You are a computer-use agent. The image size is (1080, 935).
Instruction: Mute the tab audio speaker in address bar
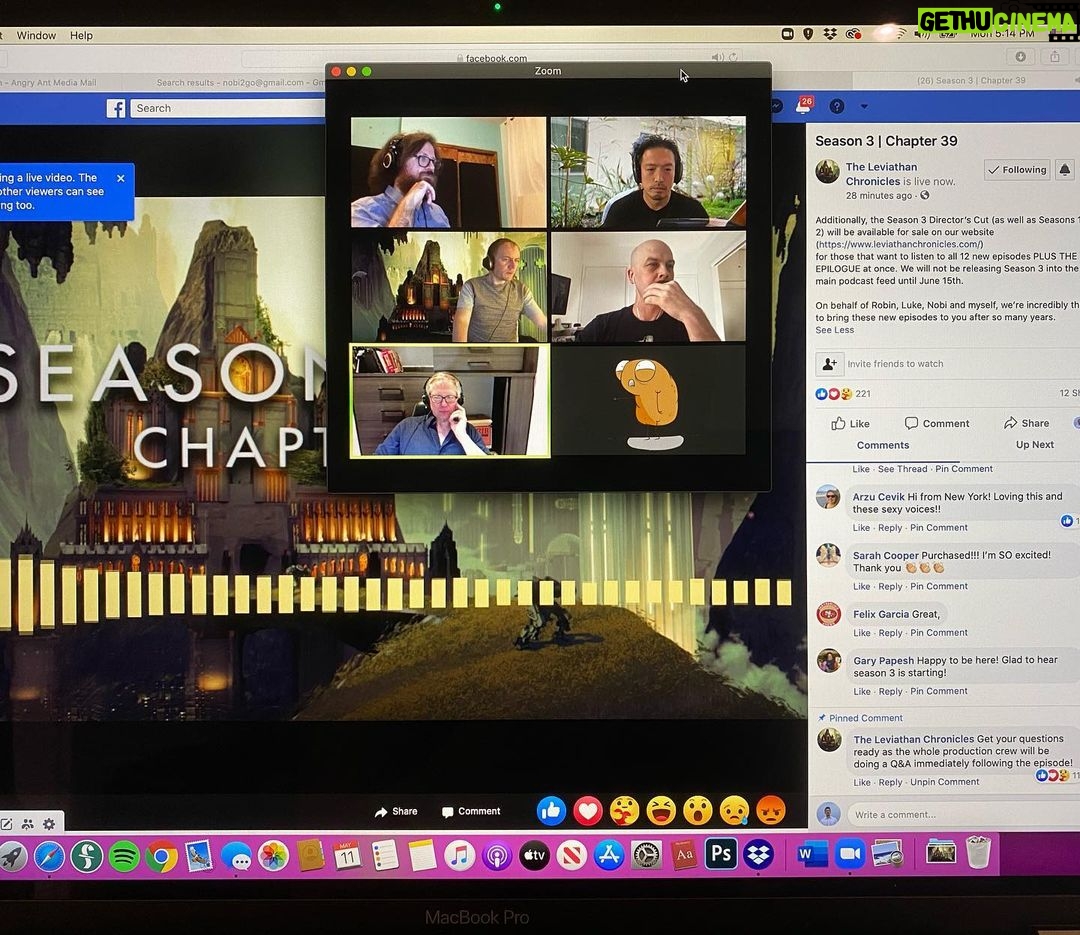coord(717,57)
